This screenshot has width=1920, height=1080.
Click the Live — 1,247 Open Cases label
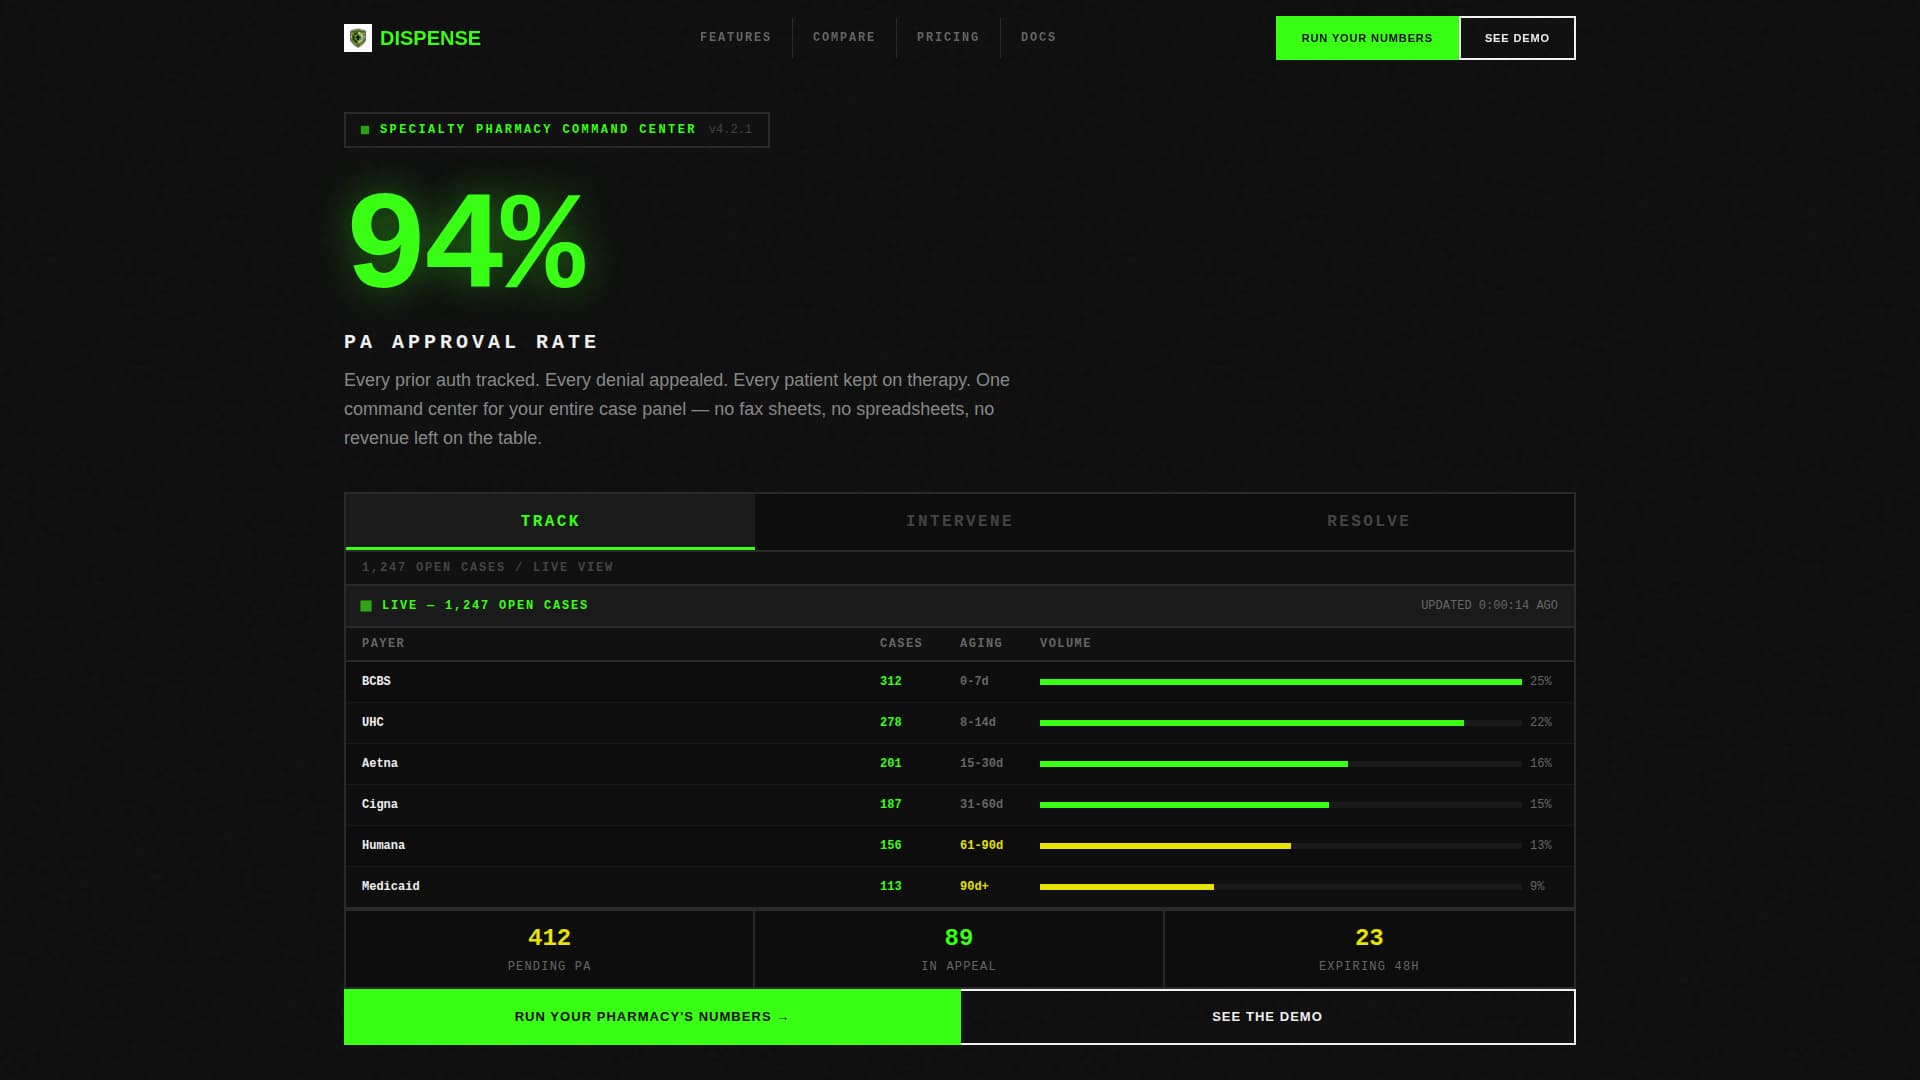pos(485,605)
